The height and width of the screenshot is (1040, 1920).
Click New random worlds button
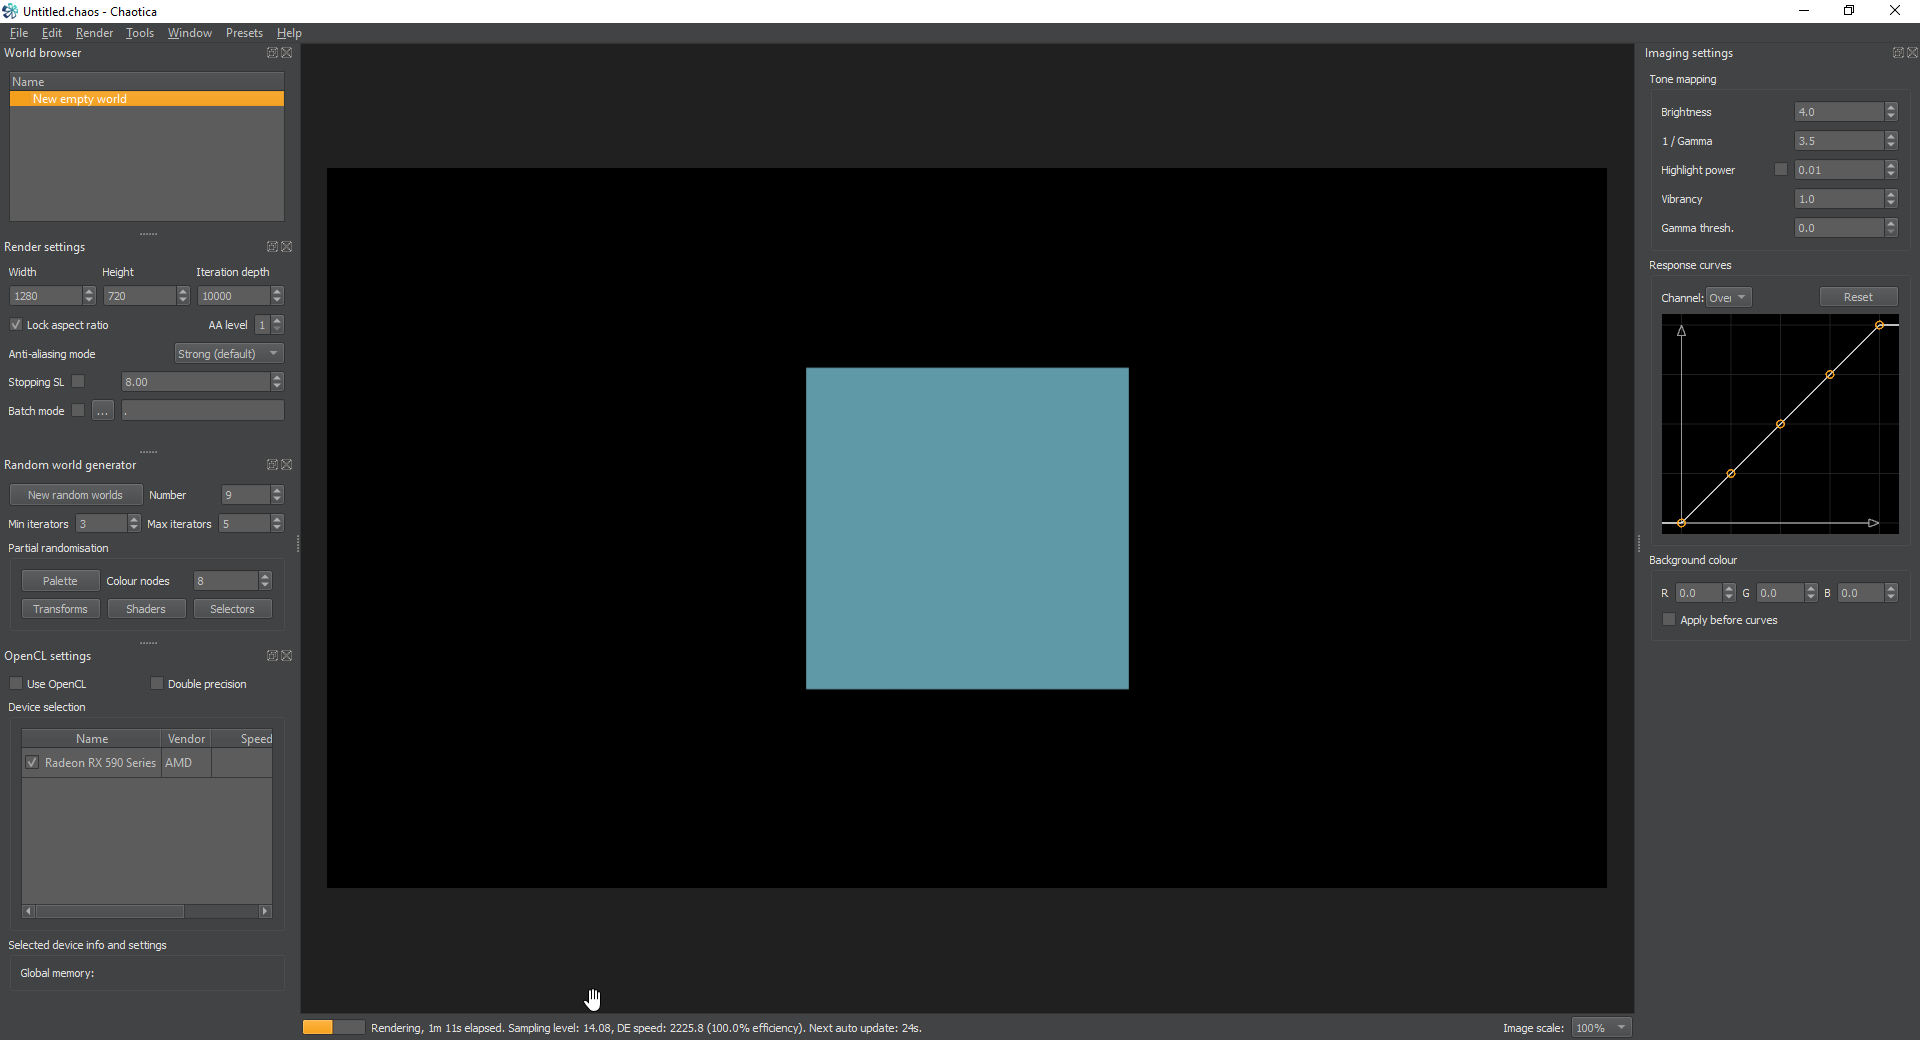coord(76,495)
